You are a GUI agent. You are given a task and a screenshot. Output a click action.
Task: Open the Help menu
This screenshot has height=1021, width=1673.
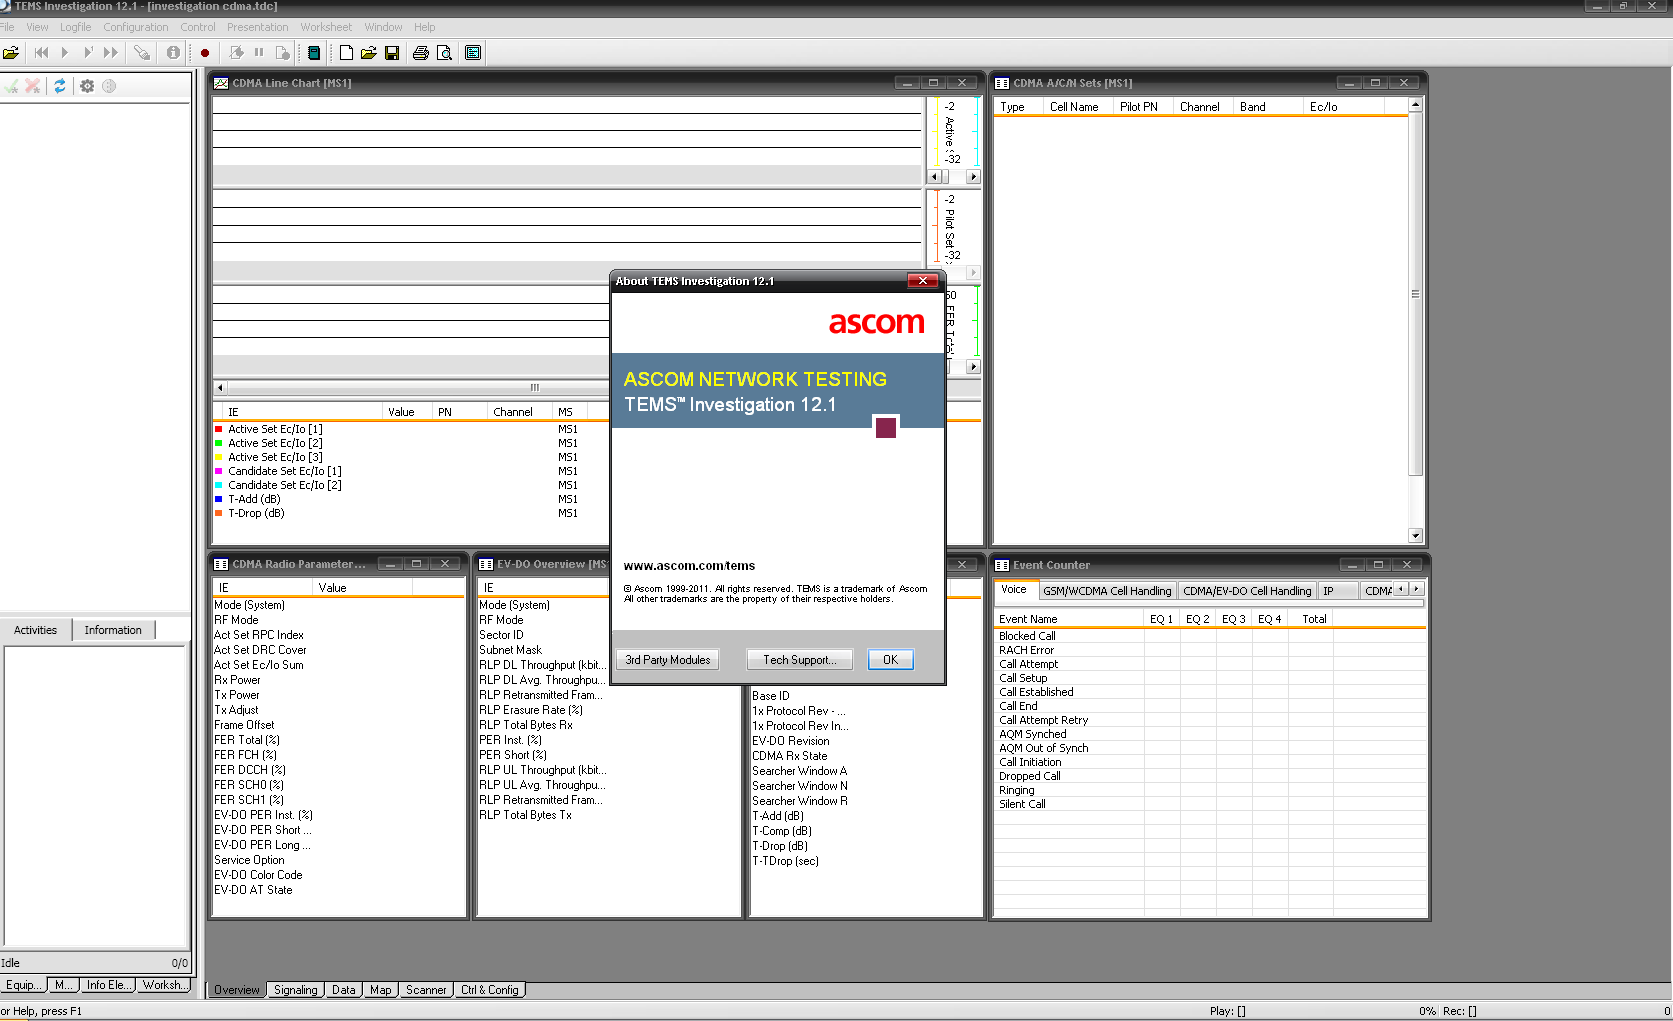425,27
